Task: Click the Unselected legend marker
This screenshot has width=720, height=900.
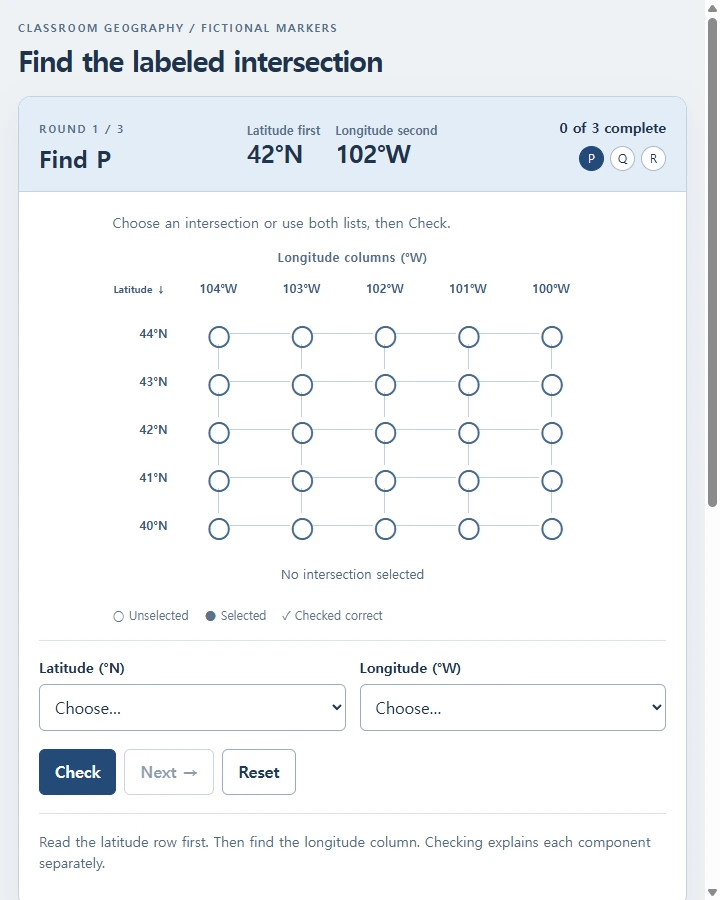Action: click(118, 616)
